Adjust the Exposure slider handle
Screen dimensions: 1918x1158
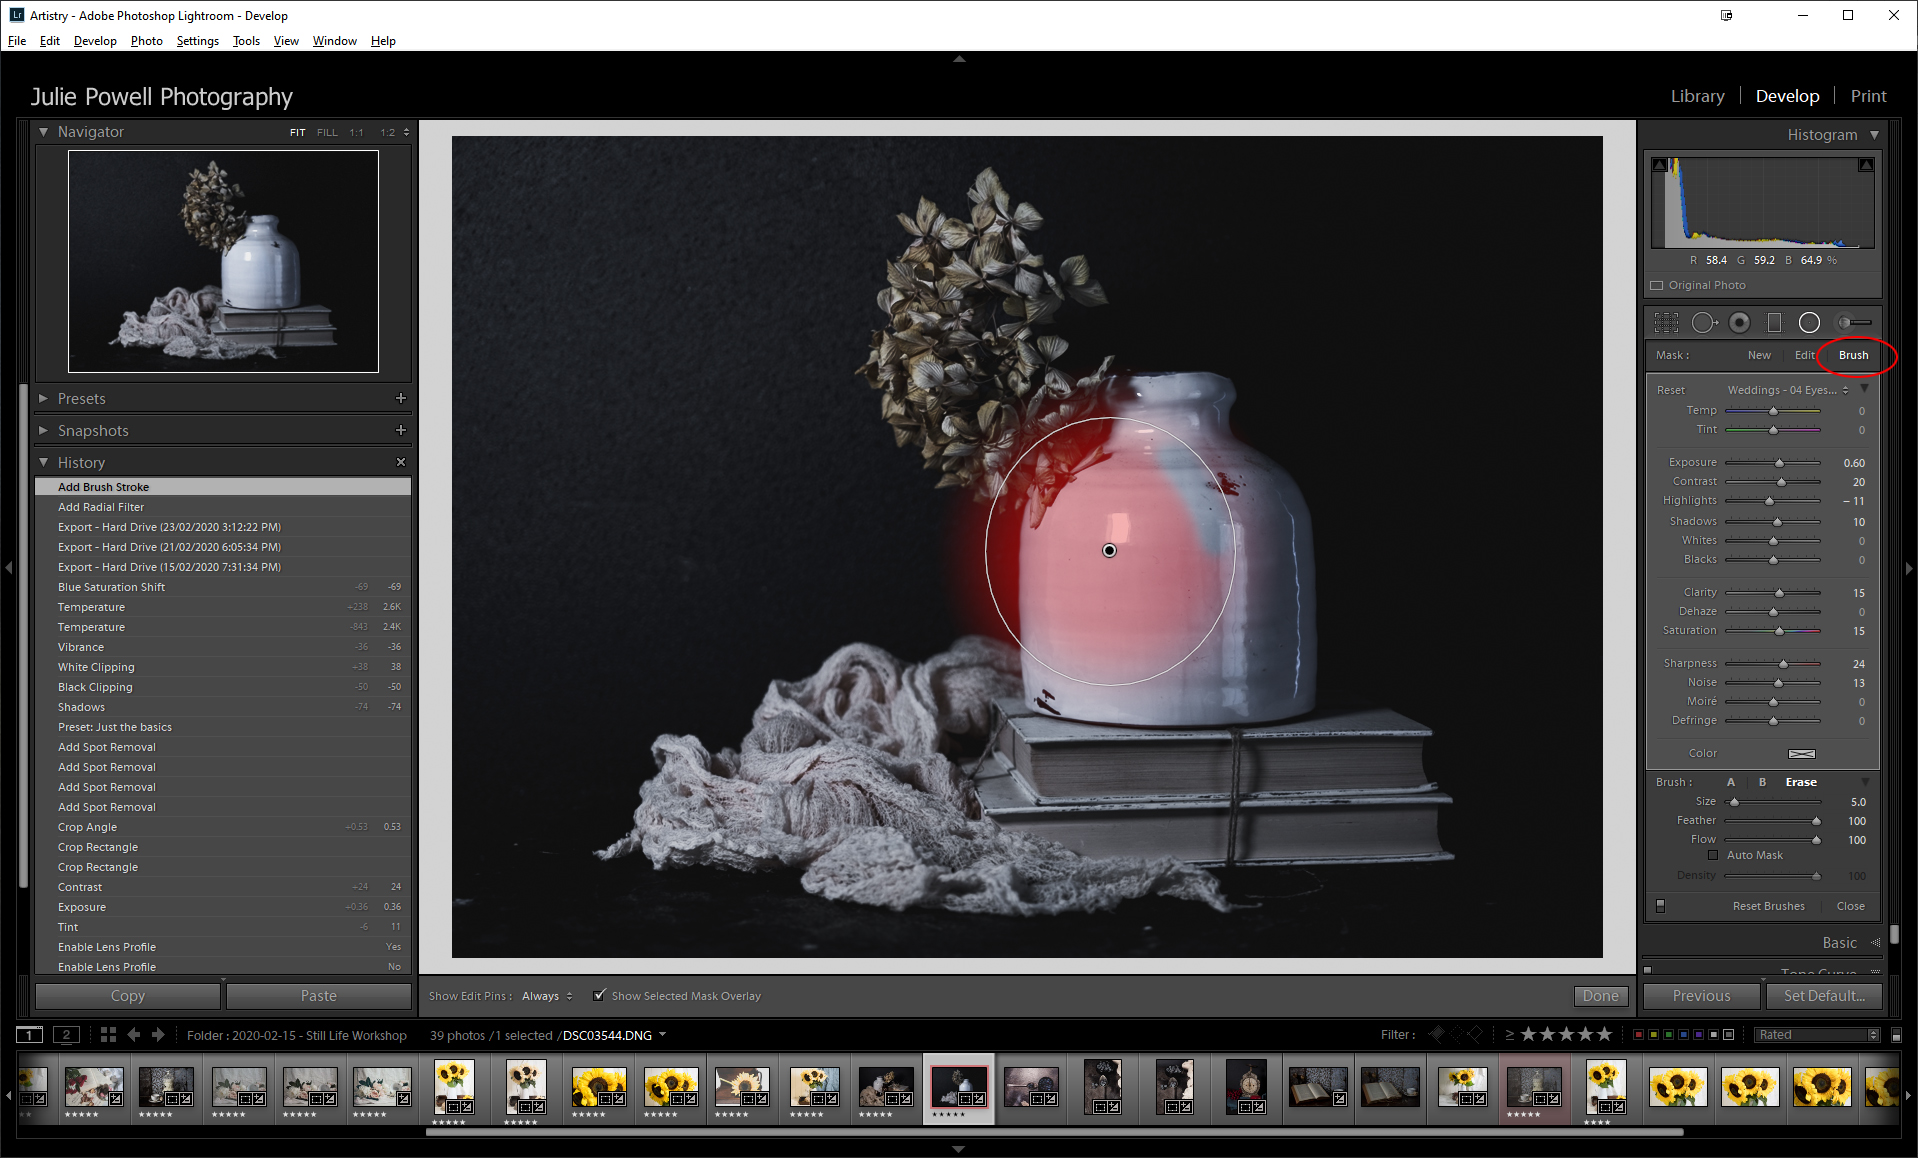pyautogui.click(x=1779, y=463)
